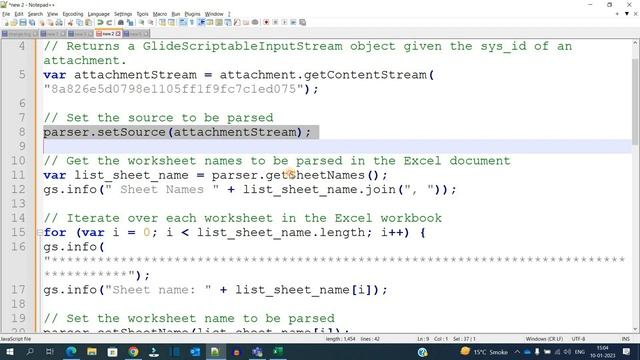Expand the system tray hidden icons chevron
Viewport: 640px width, 360px height.
517,351
